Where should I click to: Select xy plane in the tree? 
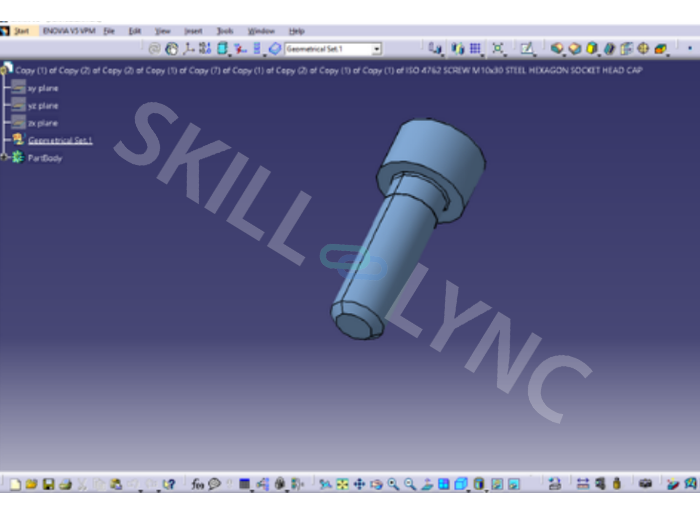pos(43,88)
